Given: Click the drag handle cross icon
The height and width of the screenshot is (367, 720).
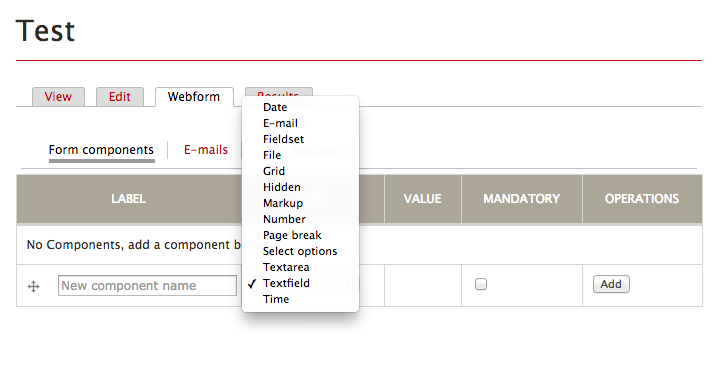Looking at the screenshot, I should click(34, 287).
